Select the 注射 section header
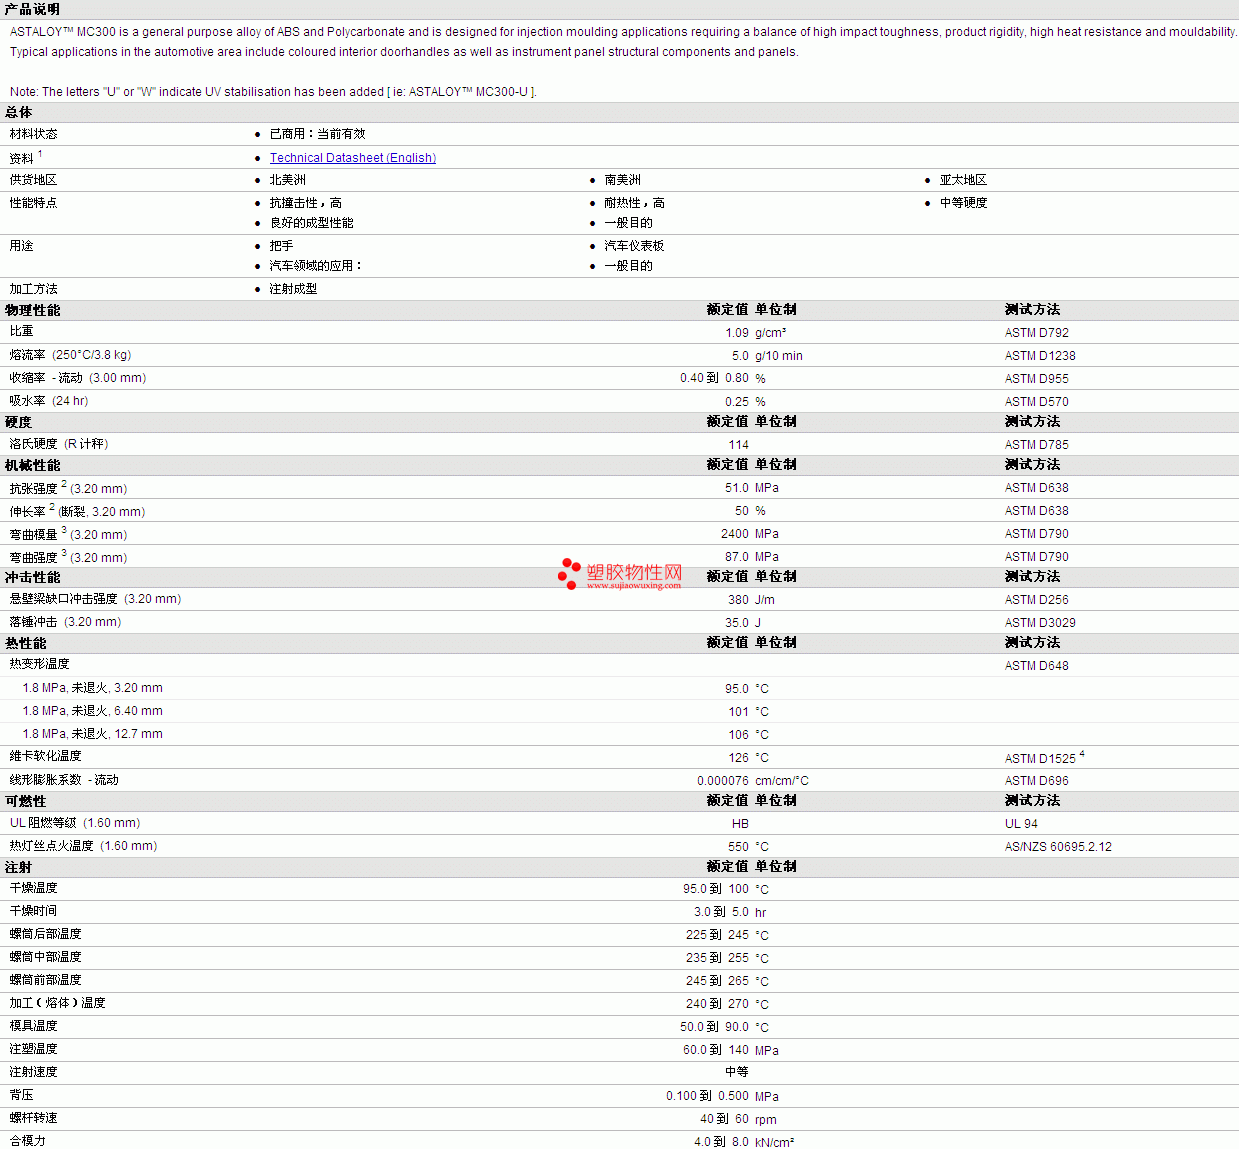The image size is (1239, 1149). (x=19, y=867)
